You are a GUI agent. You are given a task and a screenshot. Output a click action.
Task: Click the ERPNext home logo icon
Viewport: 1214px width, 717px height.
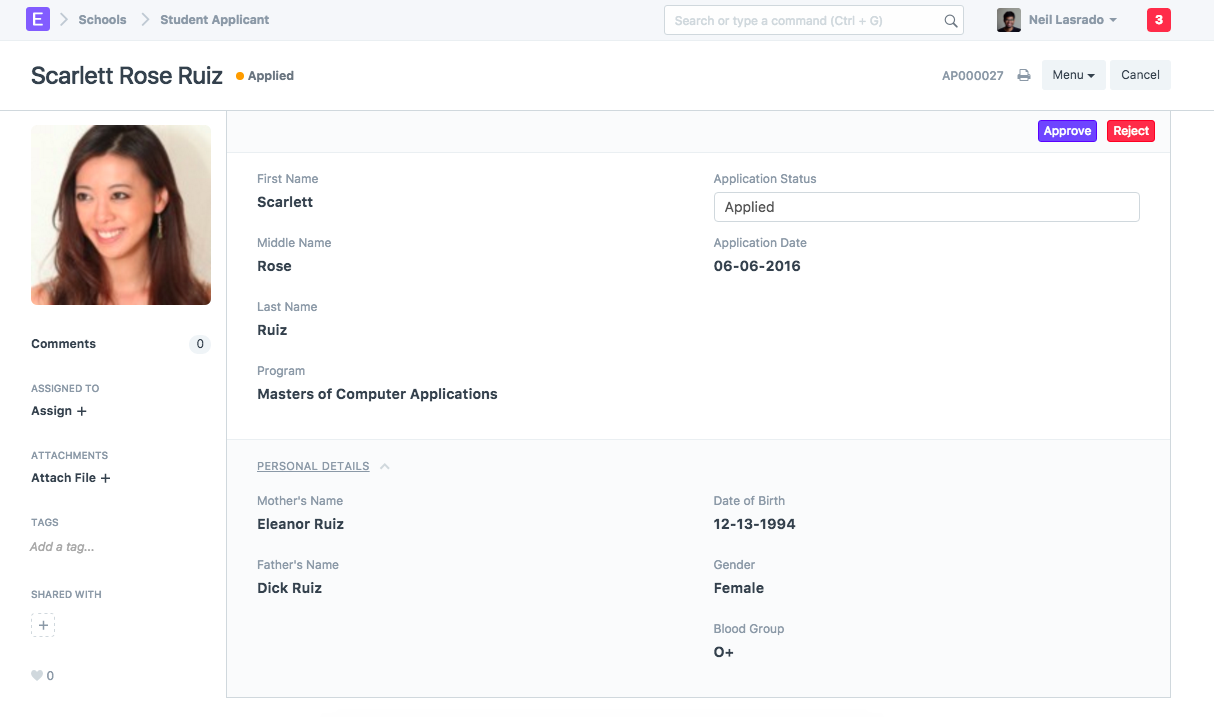38,19
